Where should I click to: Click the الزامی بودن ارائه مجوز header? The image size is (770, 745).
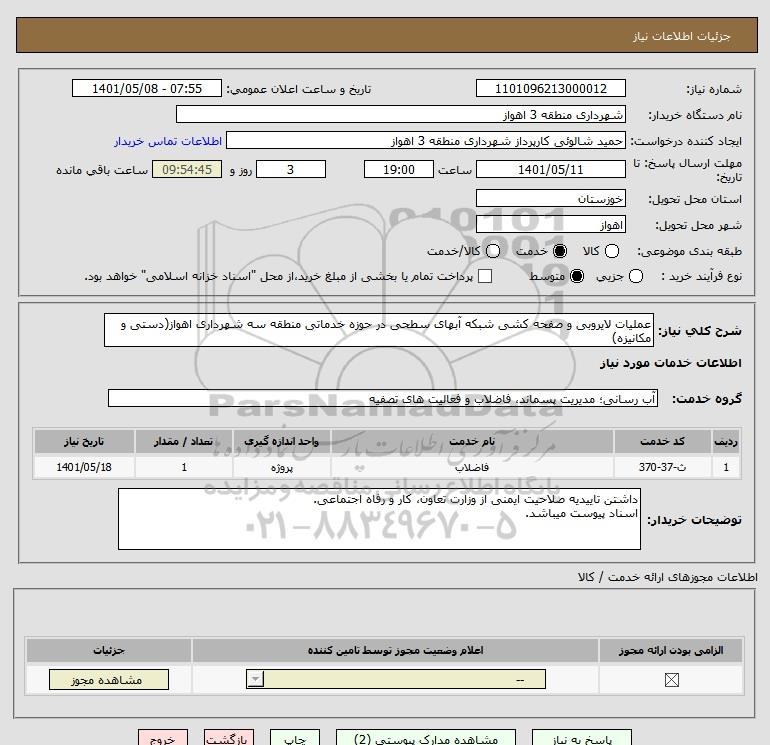pyautogui.click(x=671, y=650)
